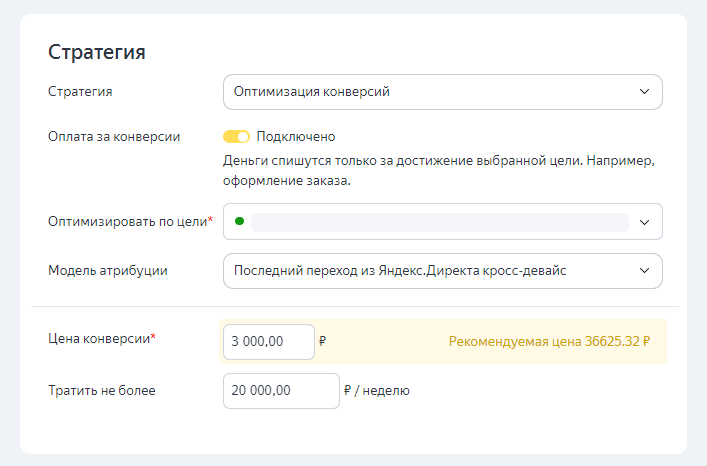This screenshot has width=707, height=466.
Task: Click the Оплата за конверсии field label
Action: (114, 136)
